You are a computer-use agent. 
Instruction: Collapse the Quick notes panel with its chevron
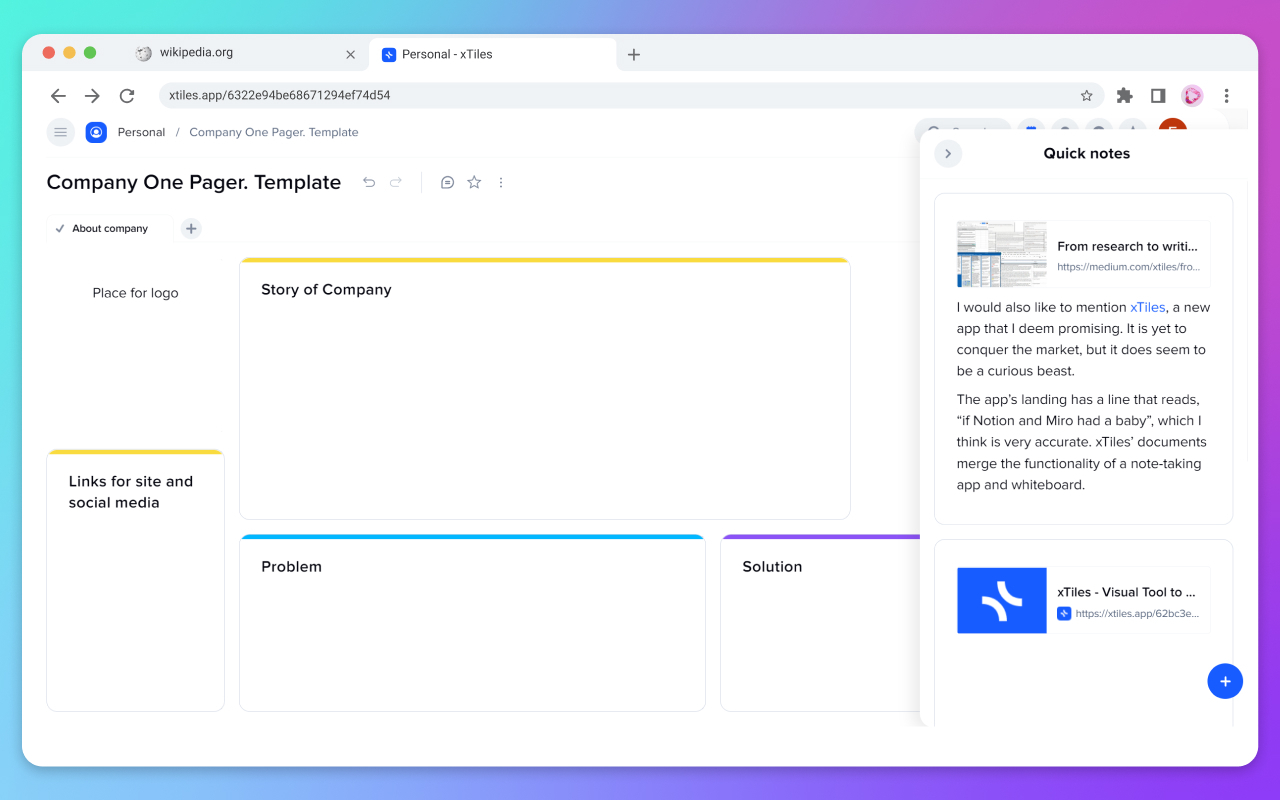coord(947,153)
